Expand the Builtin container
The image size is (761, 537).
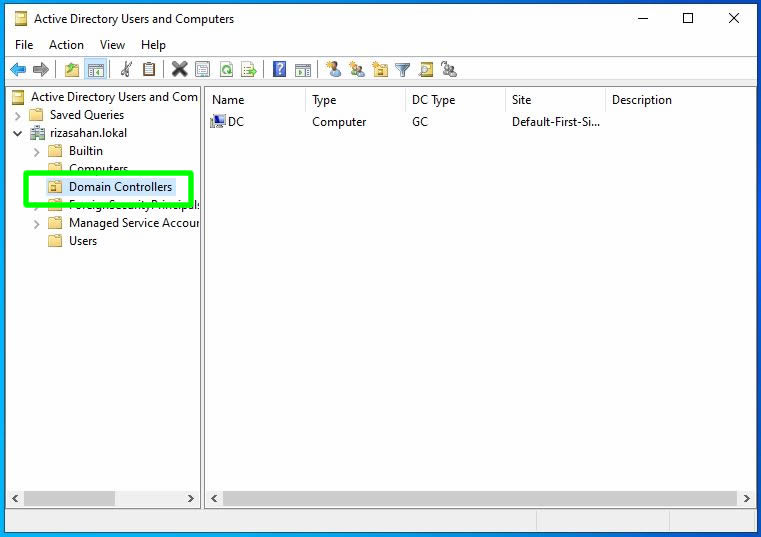(37, 151)
